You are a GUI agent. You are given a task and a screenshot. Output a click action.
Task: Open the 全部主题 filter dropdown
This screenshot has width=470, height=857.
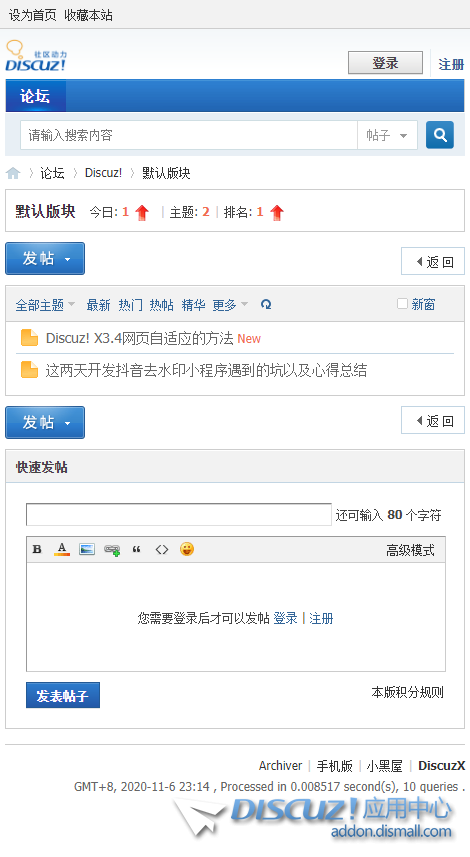(45, 305)
